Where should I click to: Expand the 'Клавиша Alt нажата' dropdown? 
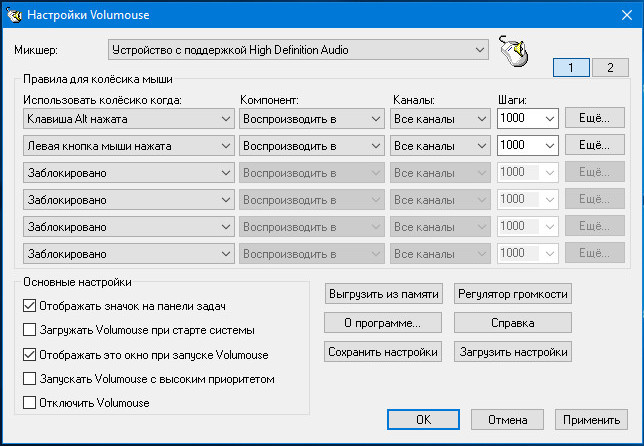[127, 119]
